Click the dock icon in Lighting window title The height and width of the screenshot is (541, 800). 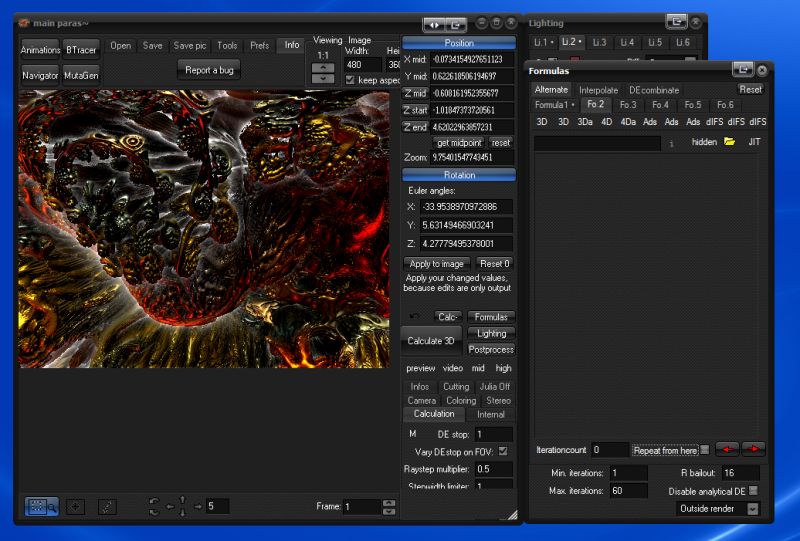pyautogui.click(x=676, y=21)
